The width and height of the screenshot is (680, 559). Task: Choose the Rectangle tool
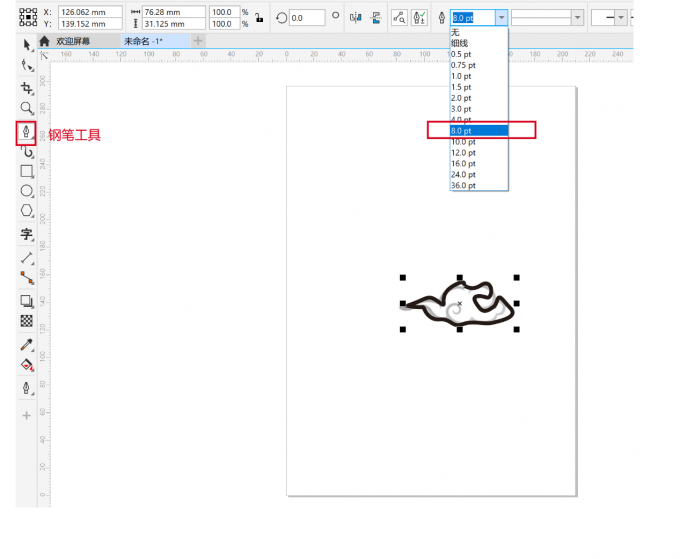(27, 171)
